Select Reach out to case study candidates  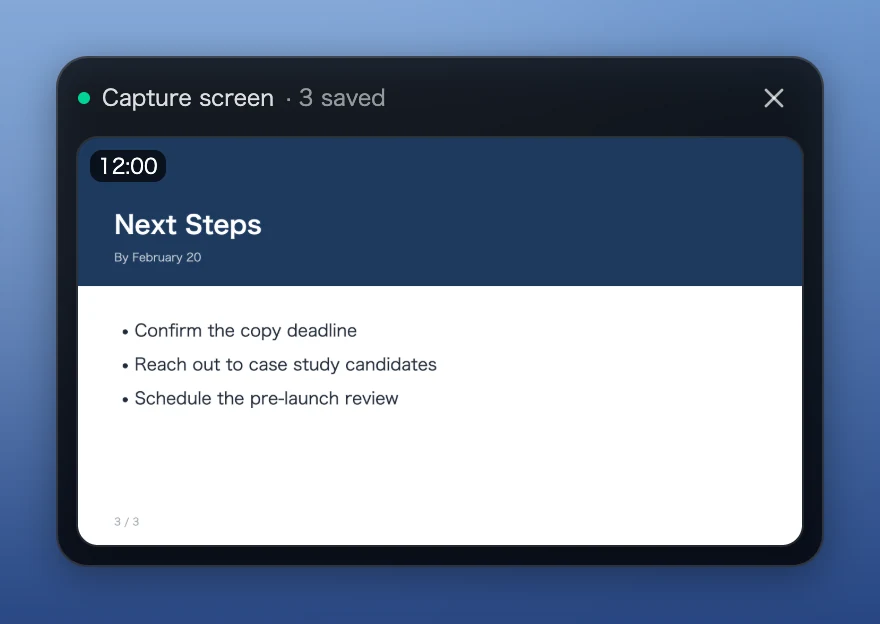[285, 364]
